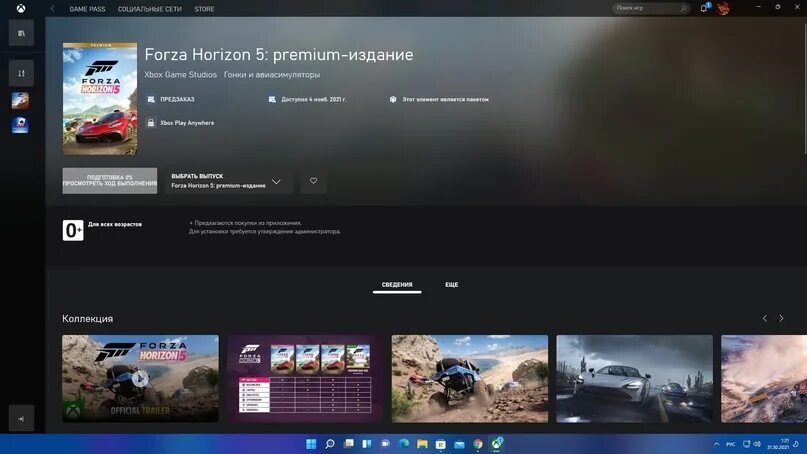The width and height of the screenshot is (807, 454).
Task: Launch Google Chrome from taskbar
Action: pyautogui.click(x=478, y=444)
